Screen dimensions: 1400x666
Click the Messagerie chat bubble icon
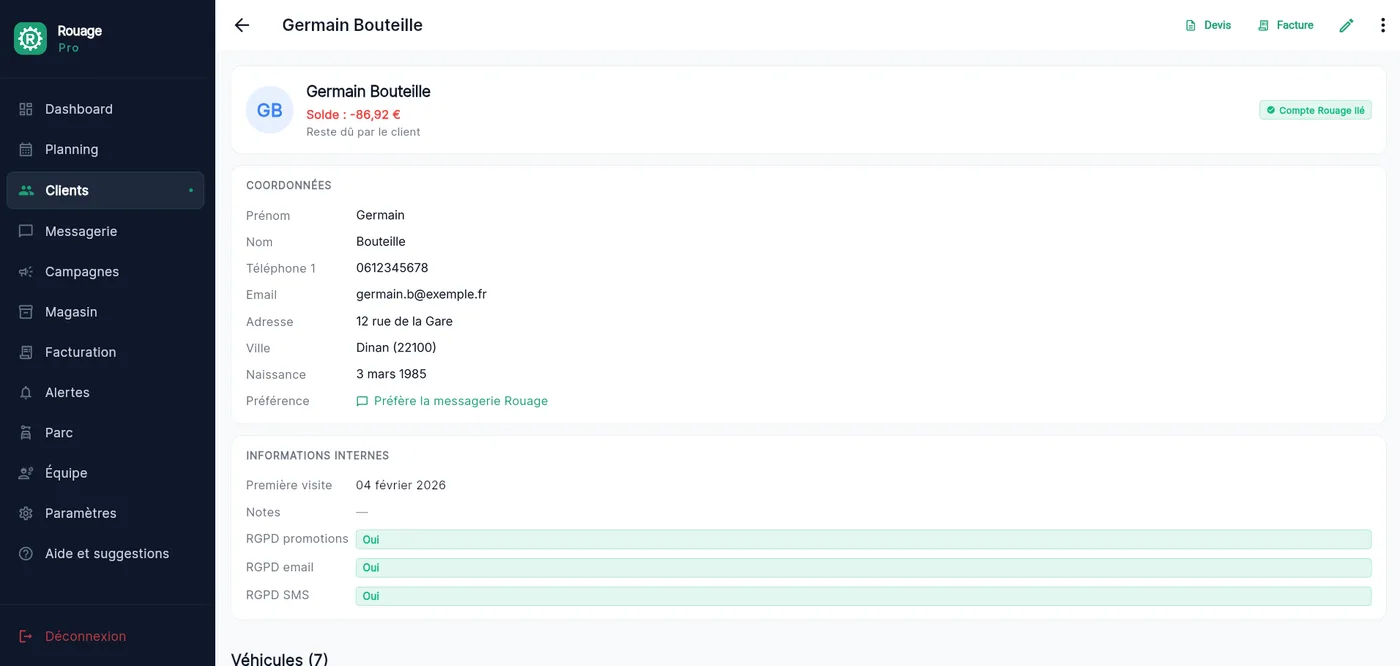click(26, 231)
